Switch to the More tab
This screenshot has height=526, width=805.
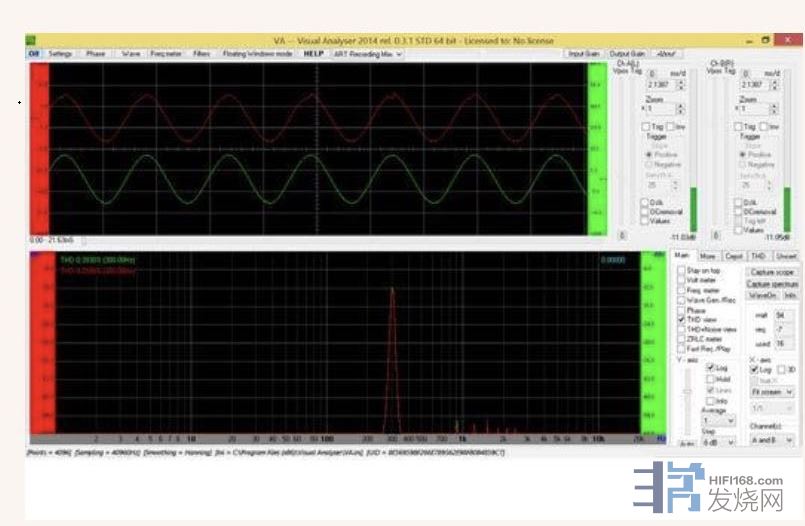[x=708, y=257]
